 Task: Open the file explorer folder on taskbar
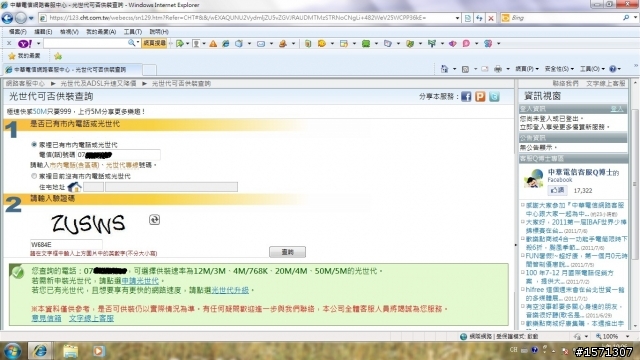70,351
